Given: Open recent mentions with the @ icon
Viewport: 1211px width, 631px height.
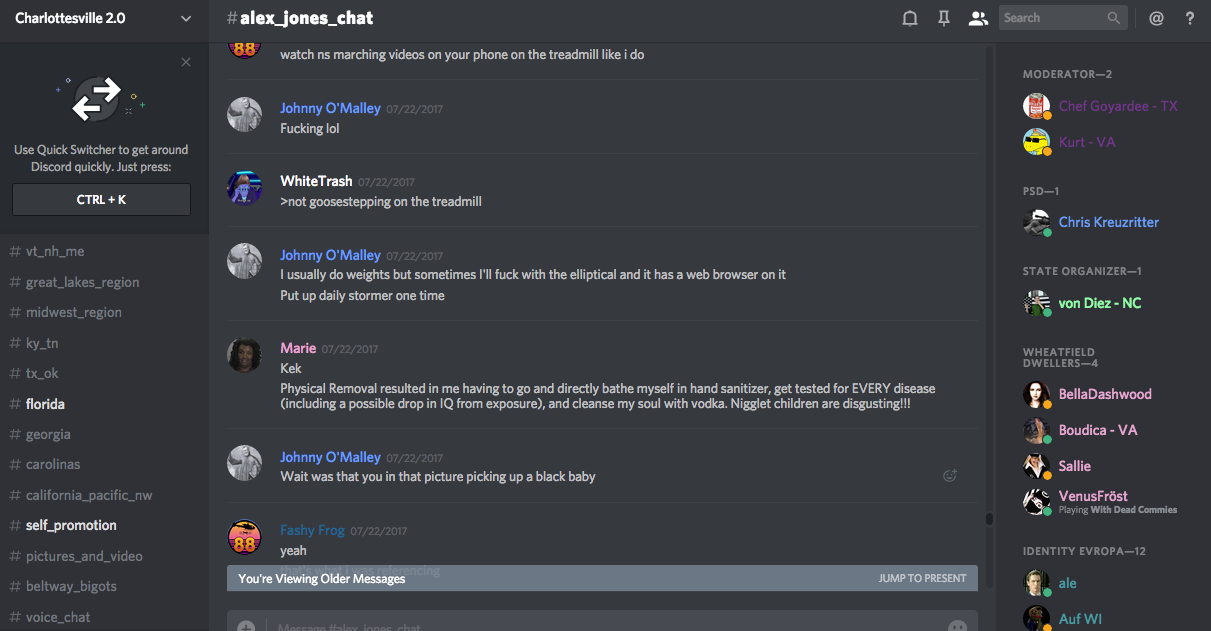Looking at the screenshot, I should [1156, 18].
